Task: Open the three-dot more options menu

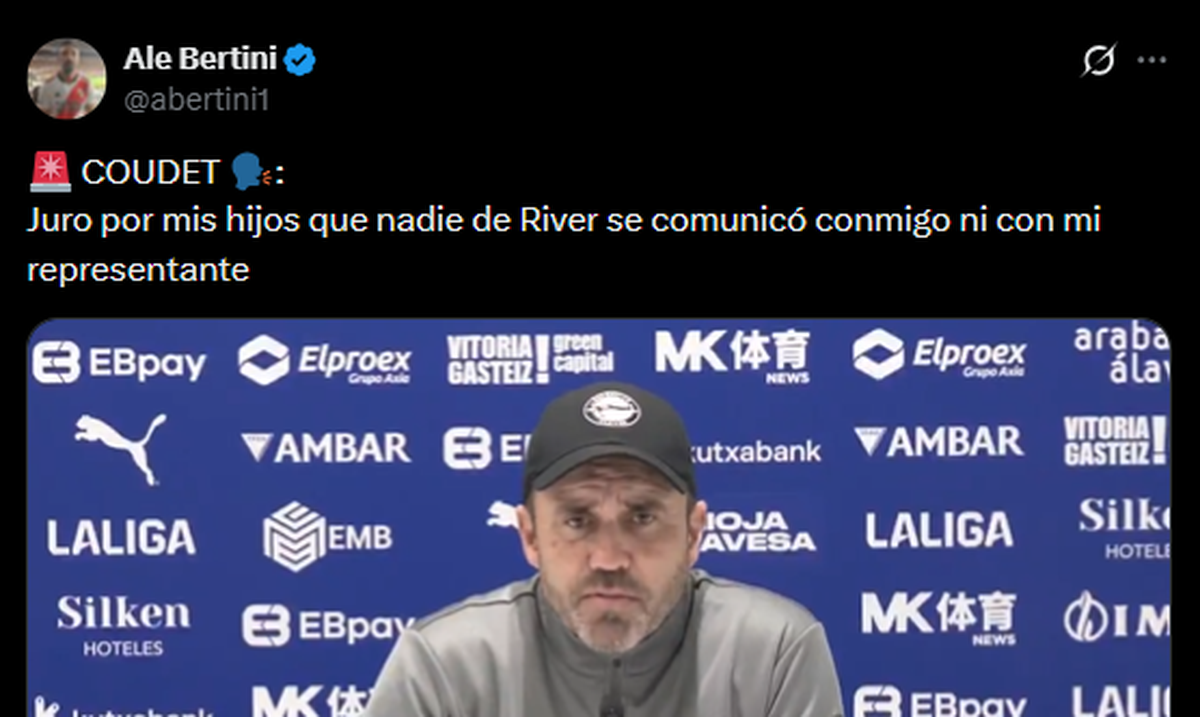Action: 1152,61
